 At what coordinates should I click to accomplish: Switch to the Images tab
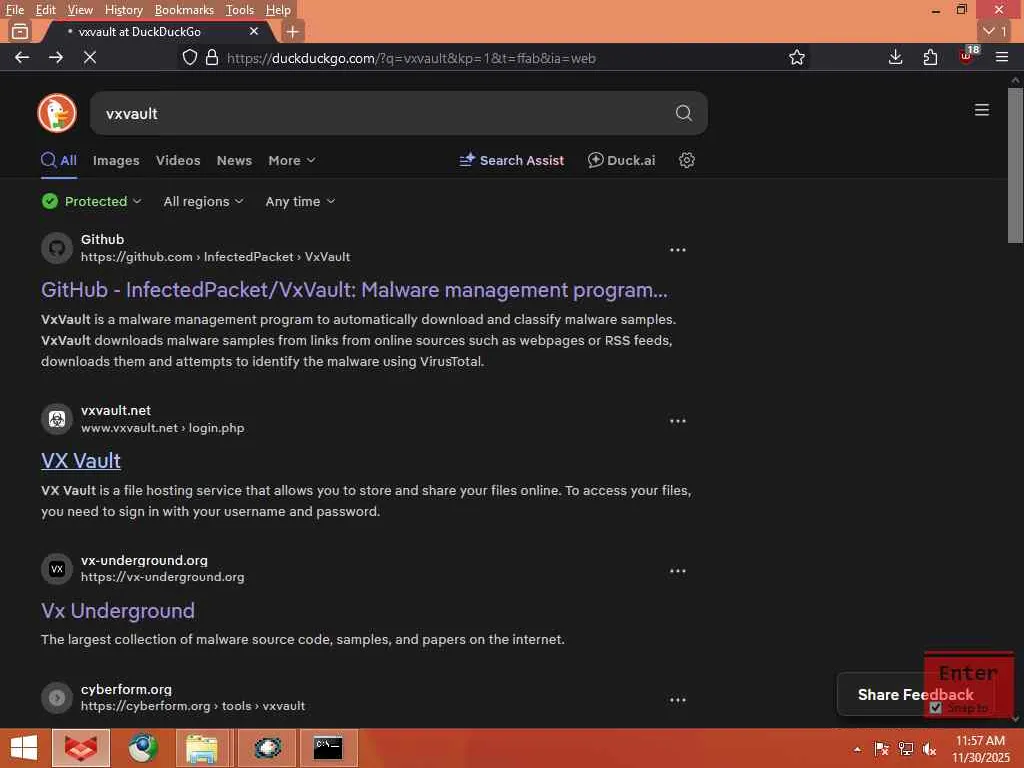tap(116, 160)
